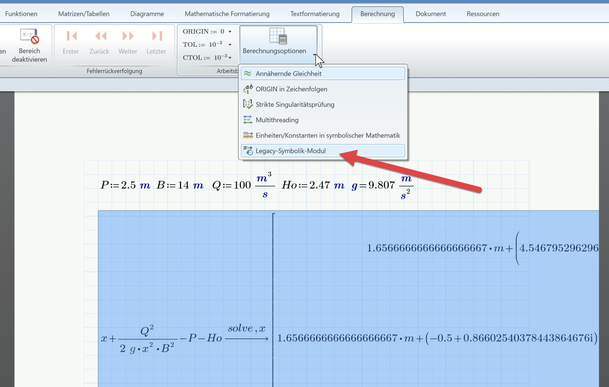The image size is (609, 387).
Task: Jump to first error with Erster
Action: coord(71,42)
